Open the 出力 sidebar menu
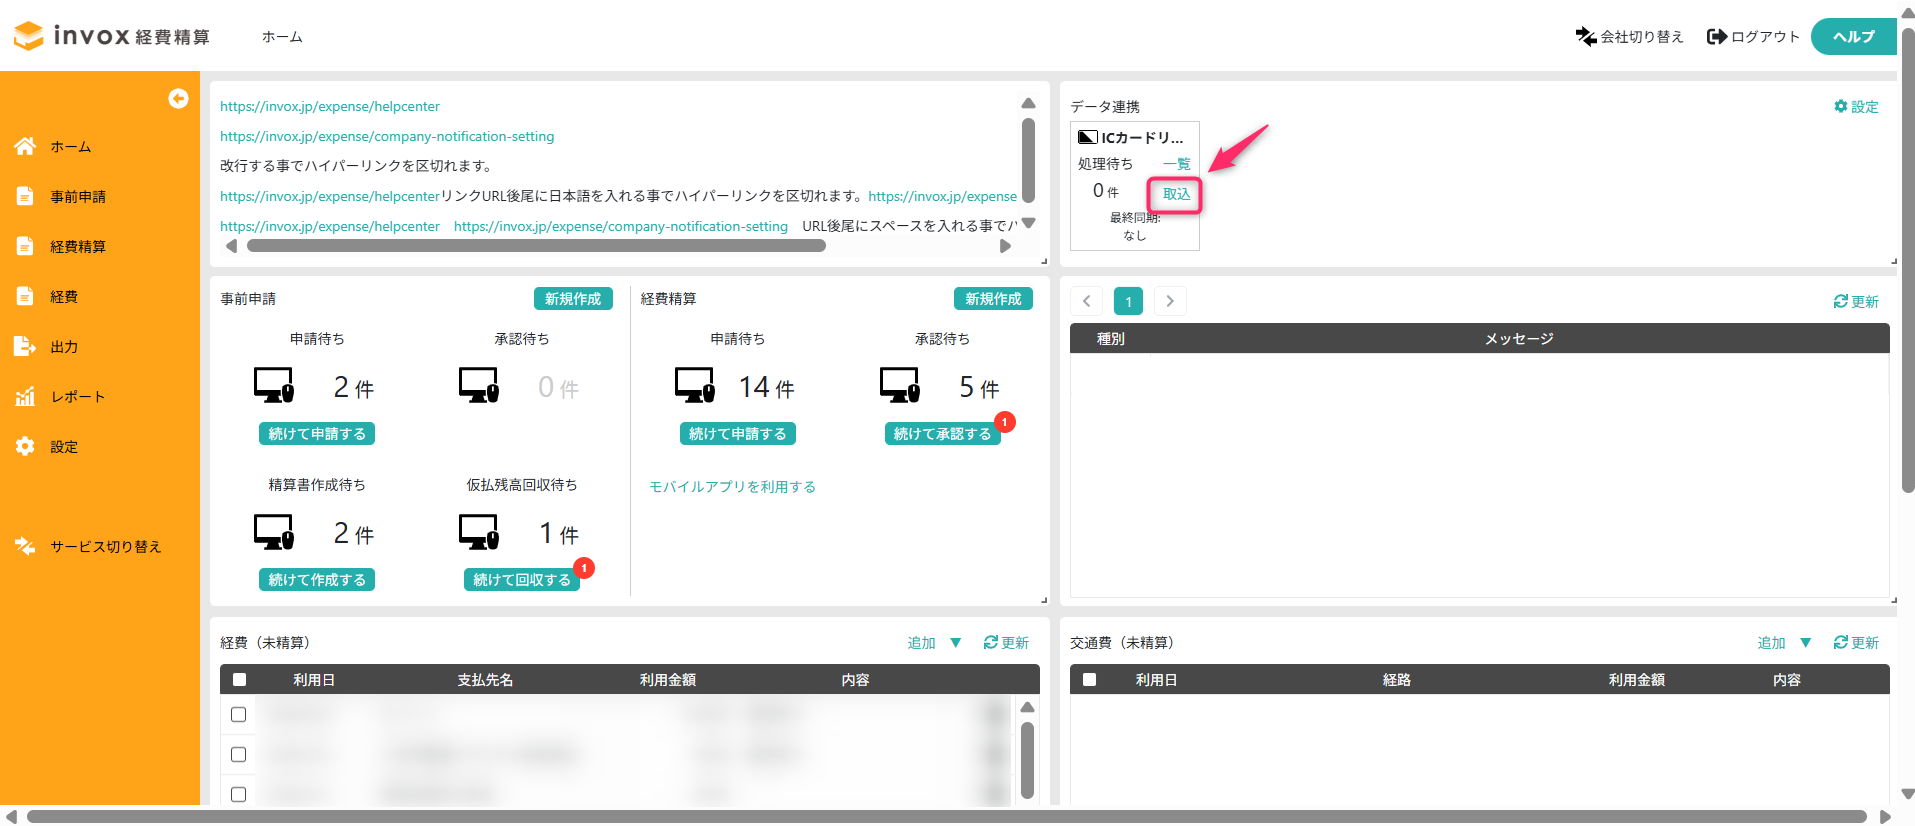This screenshot has width=1915, height=826. coord(64,347)
